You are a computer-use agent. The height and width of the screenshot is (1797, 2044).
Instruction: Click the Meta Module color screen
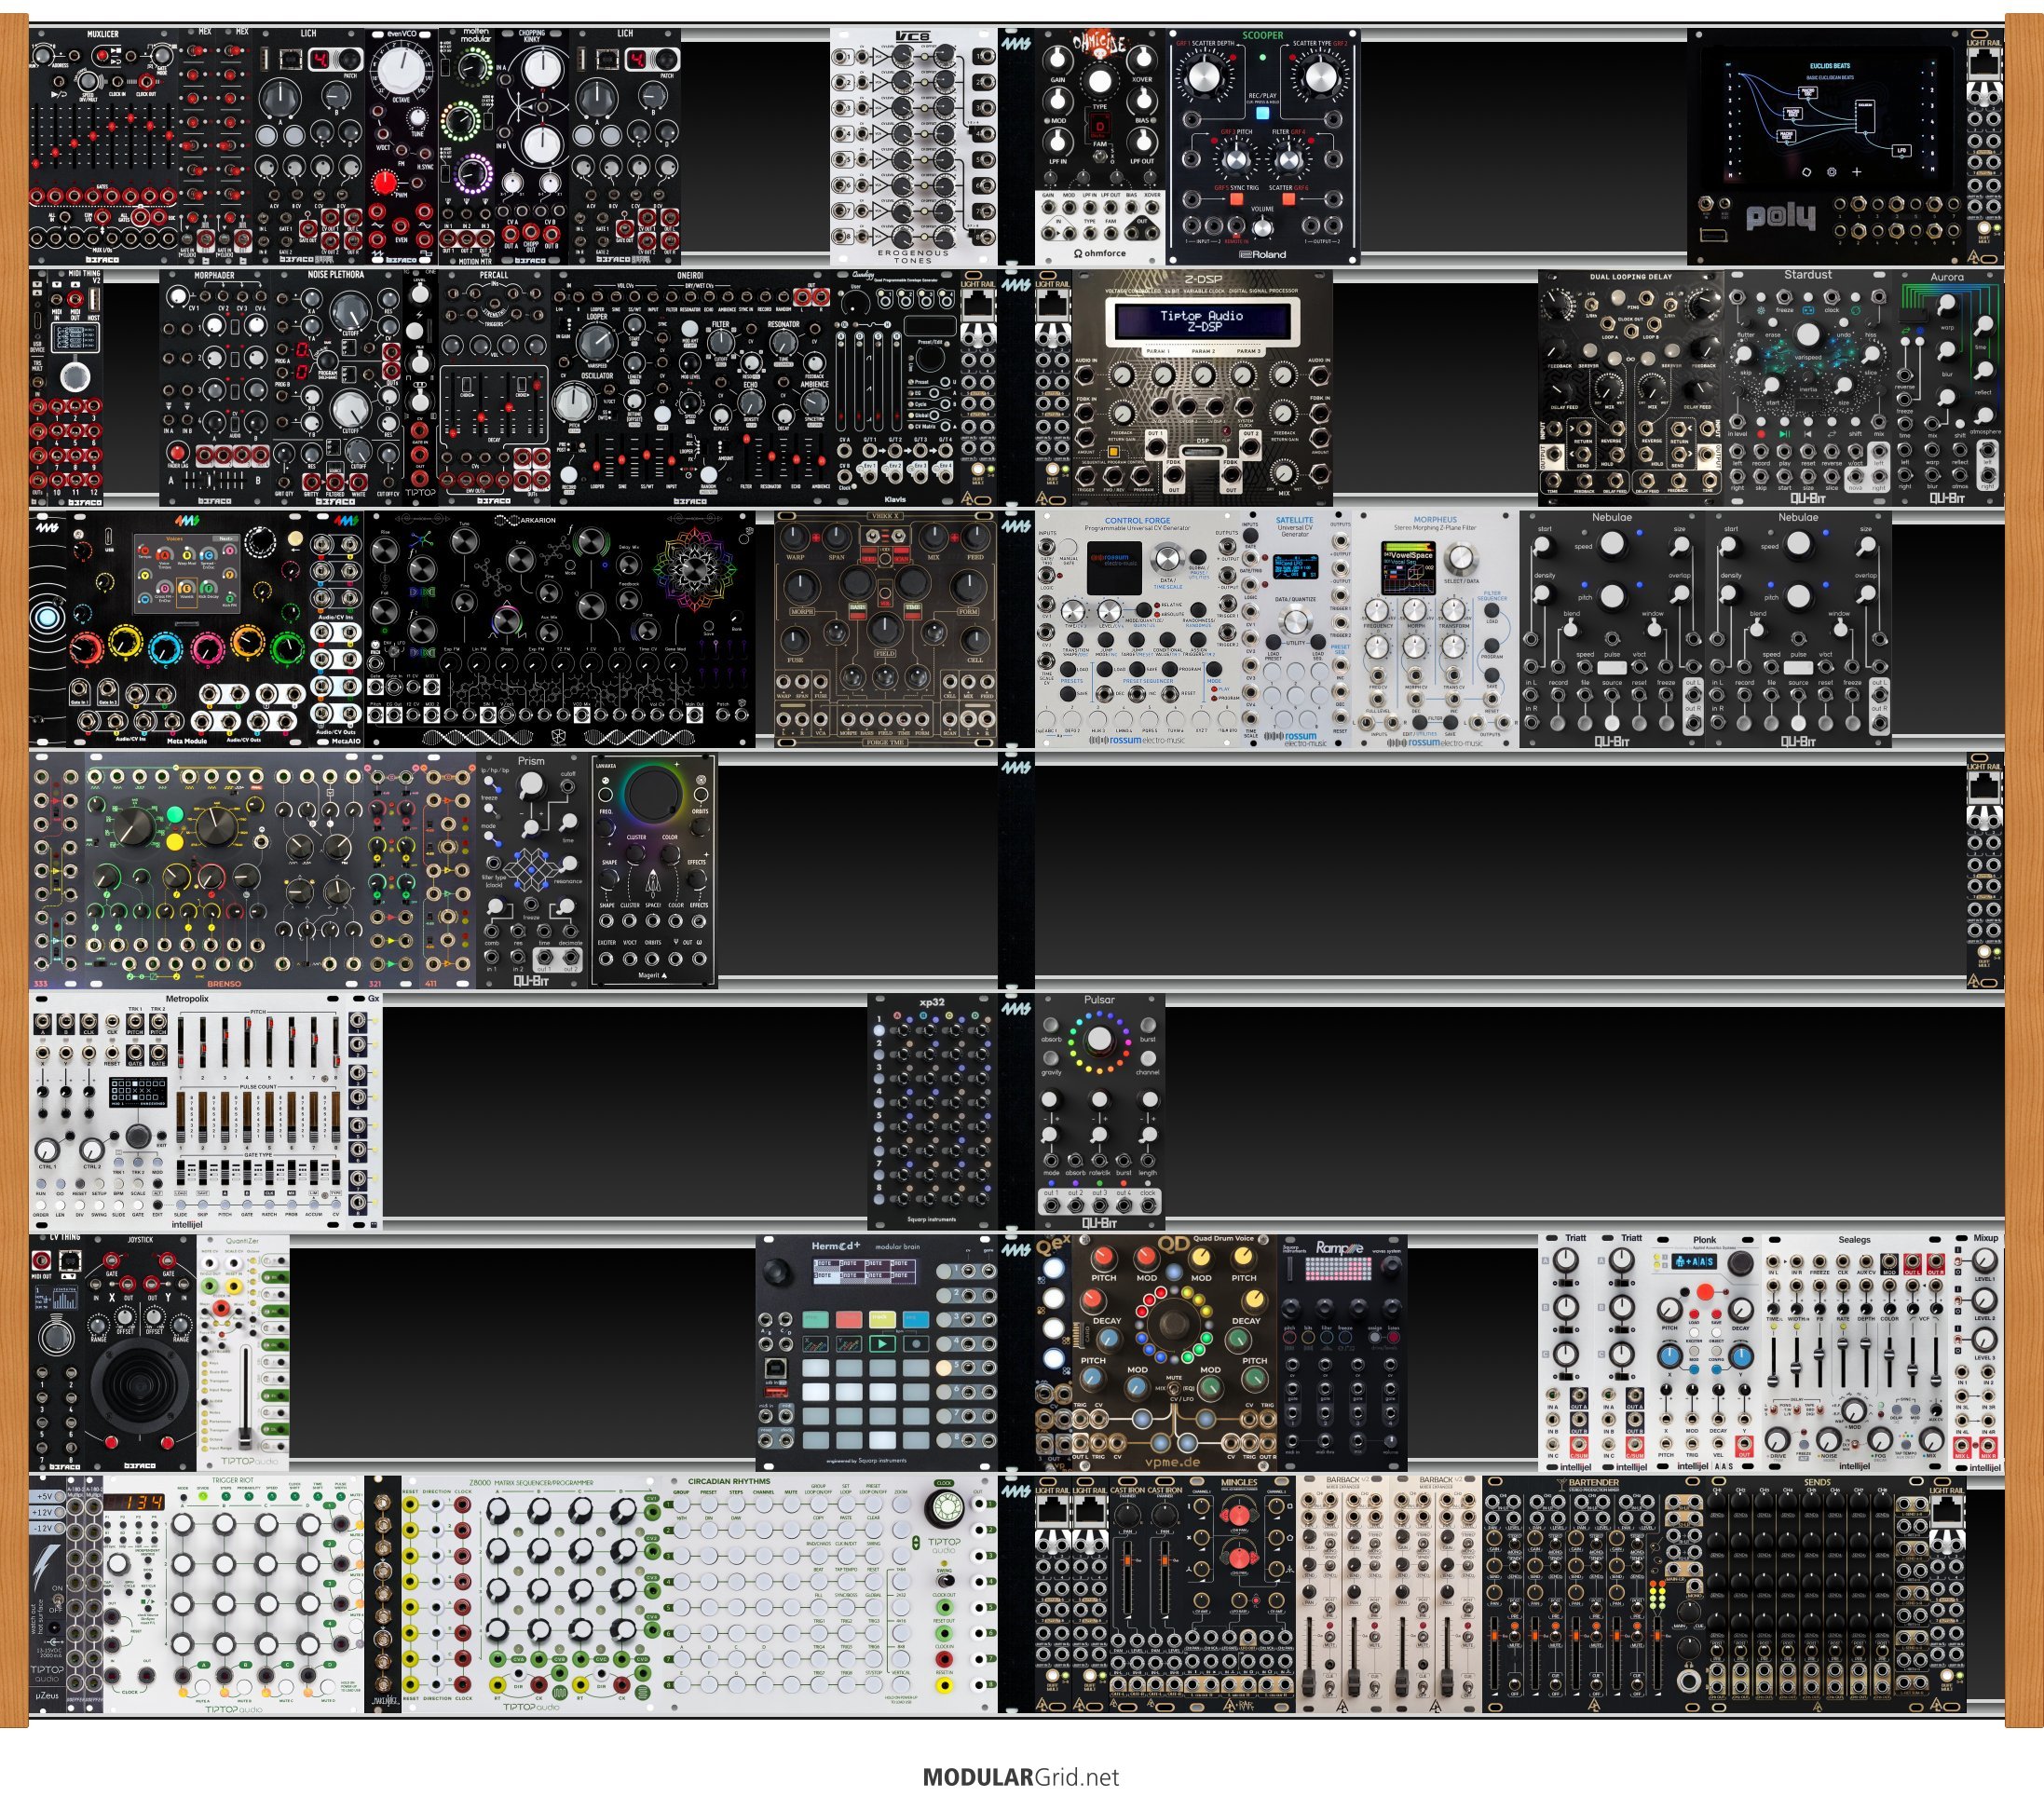pyautogui.click(x=187, y=573)
